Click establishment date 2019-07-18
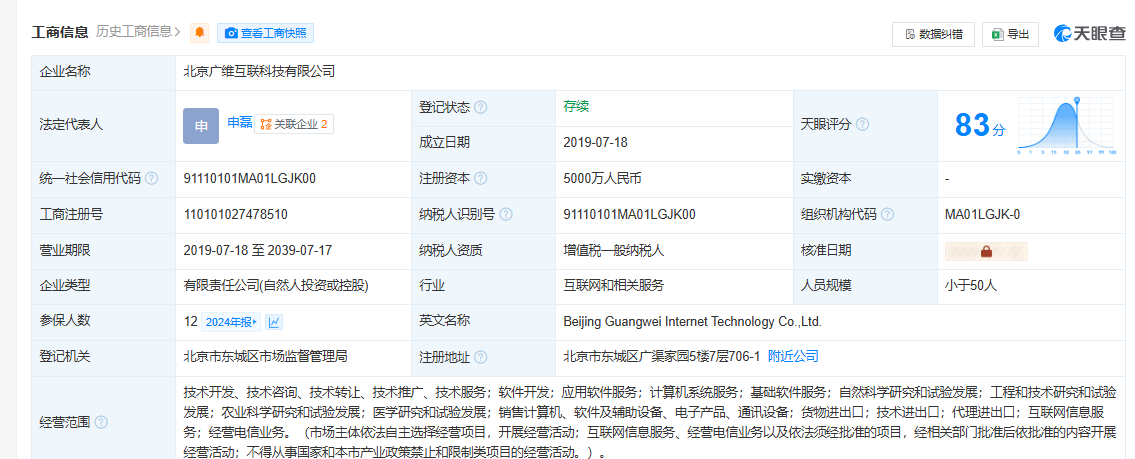 pos(596,143)
